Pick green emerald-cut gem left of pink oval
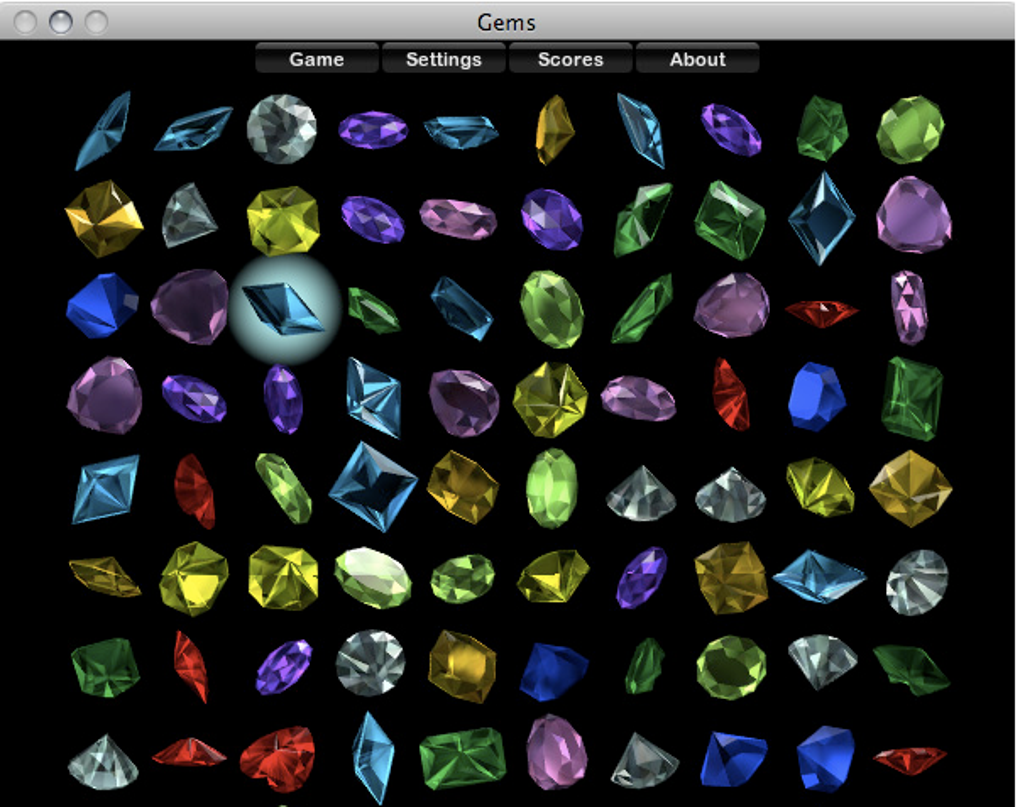 click(462, 758)
